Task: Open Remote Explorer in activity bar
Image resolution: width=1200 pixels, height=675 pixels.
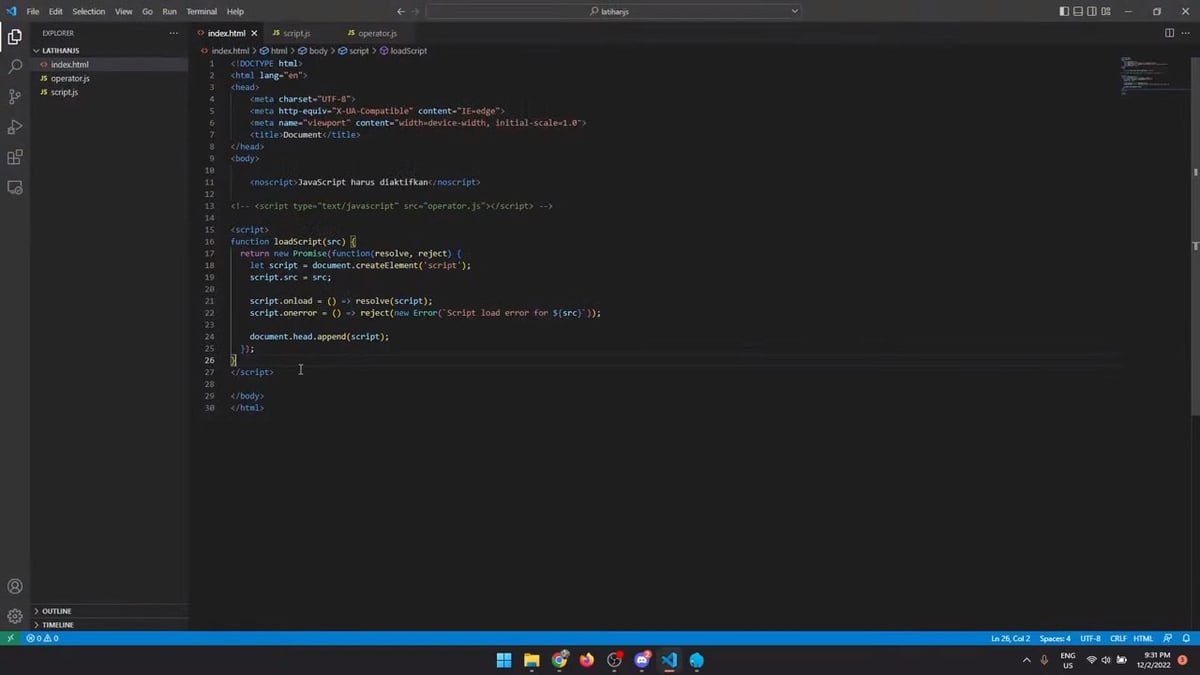Action: [15, 187]
